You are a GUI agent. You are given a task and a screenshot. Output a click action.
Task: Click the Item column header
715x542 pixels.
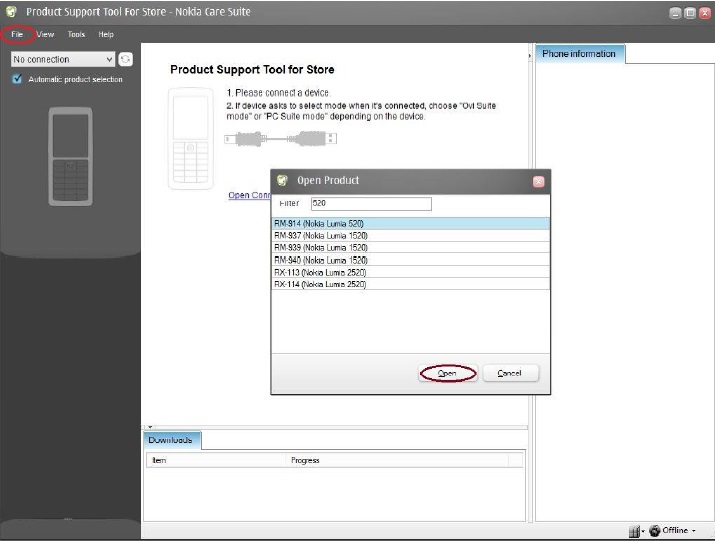pyautogui.click(x=216, y=460)
